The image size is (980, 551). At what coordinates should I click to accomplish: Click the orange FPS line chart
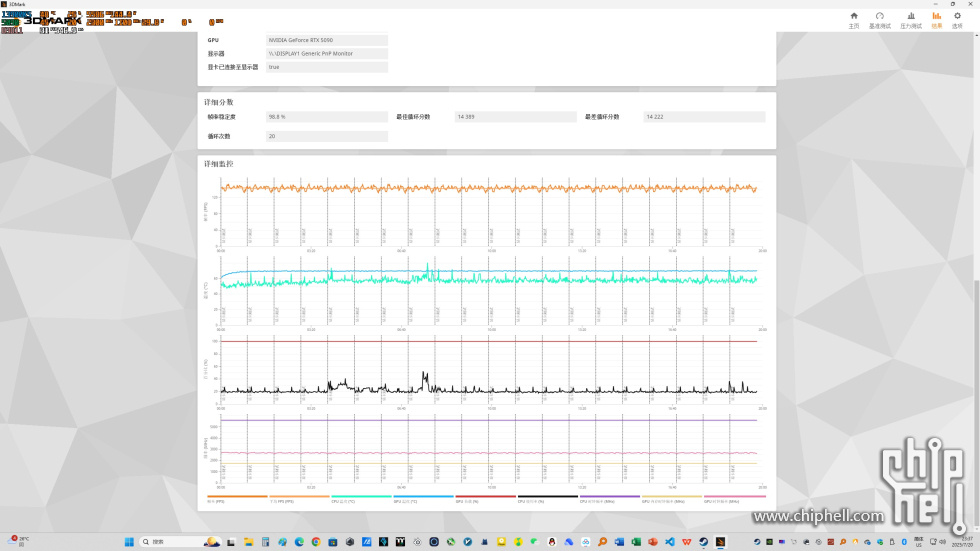(489, 212)
